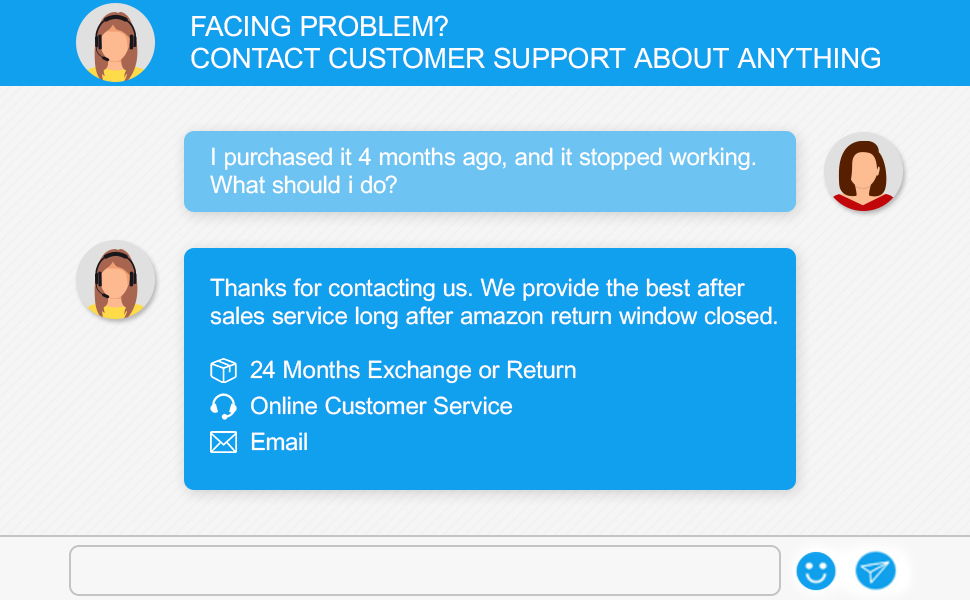The width and height of the screenshot is (970, 600).
Task: Click the envelope icon beside Email
Action: [x=223, y=442]
